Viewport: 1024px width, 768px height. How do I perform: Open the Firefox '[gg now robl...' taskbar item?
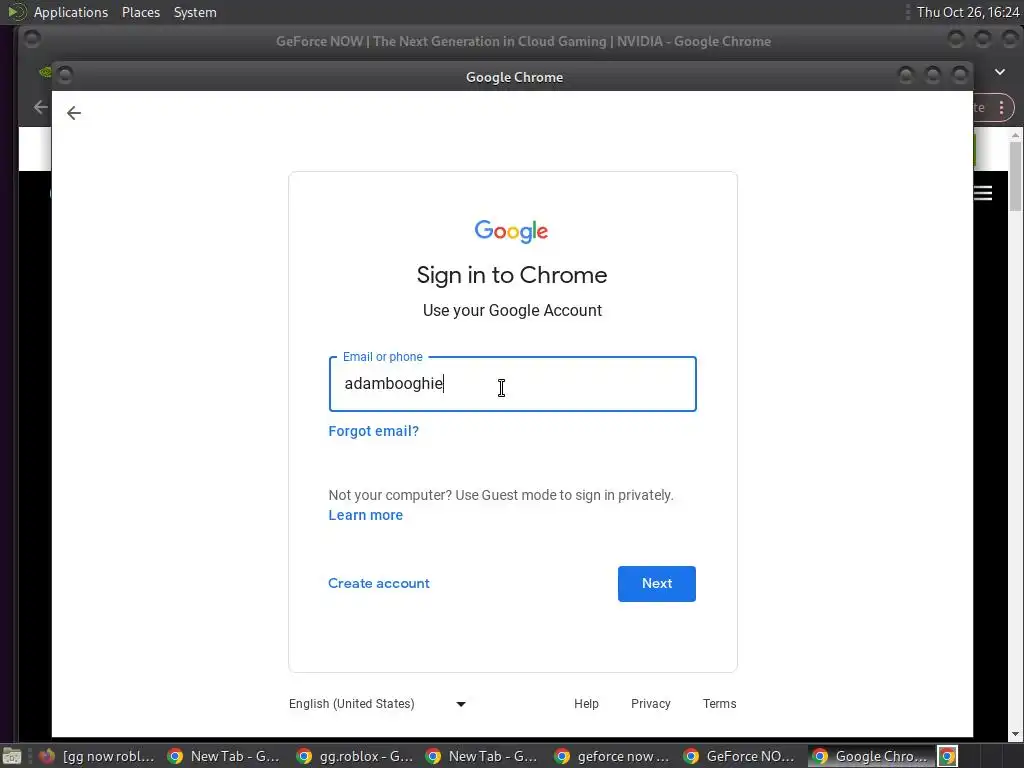[x=97, y=756]
